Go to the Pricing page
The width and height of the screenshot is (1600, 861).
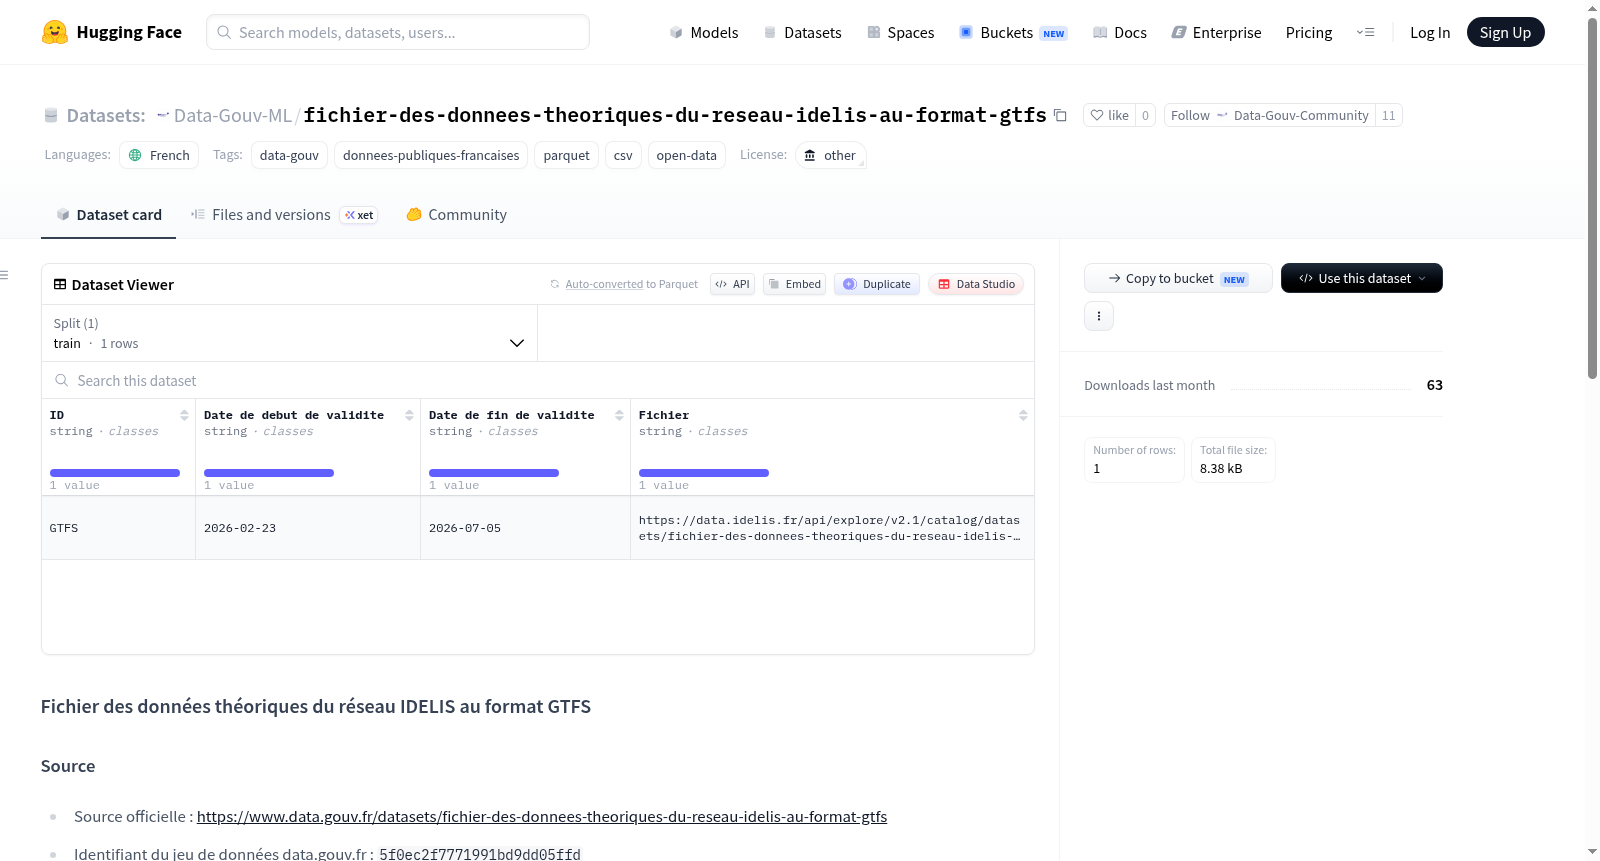point(1309,32)
